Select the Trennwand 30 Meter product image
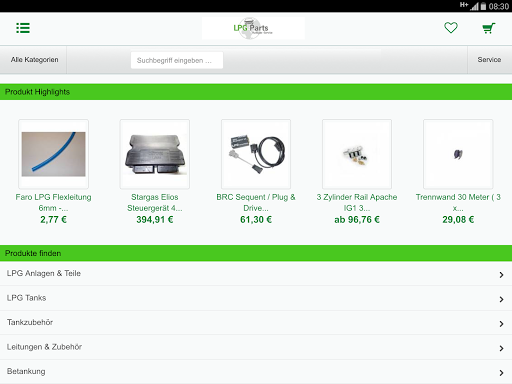 click(x=458, y=154)
